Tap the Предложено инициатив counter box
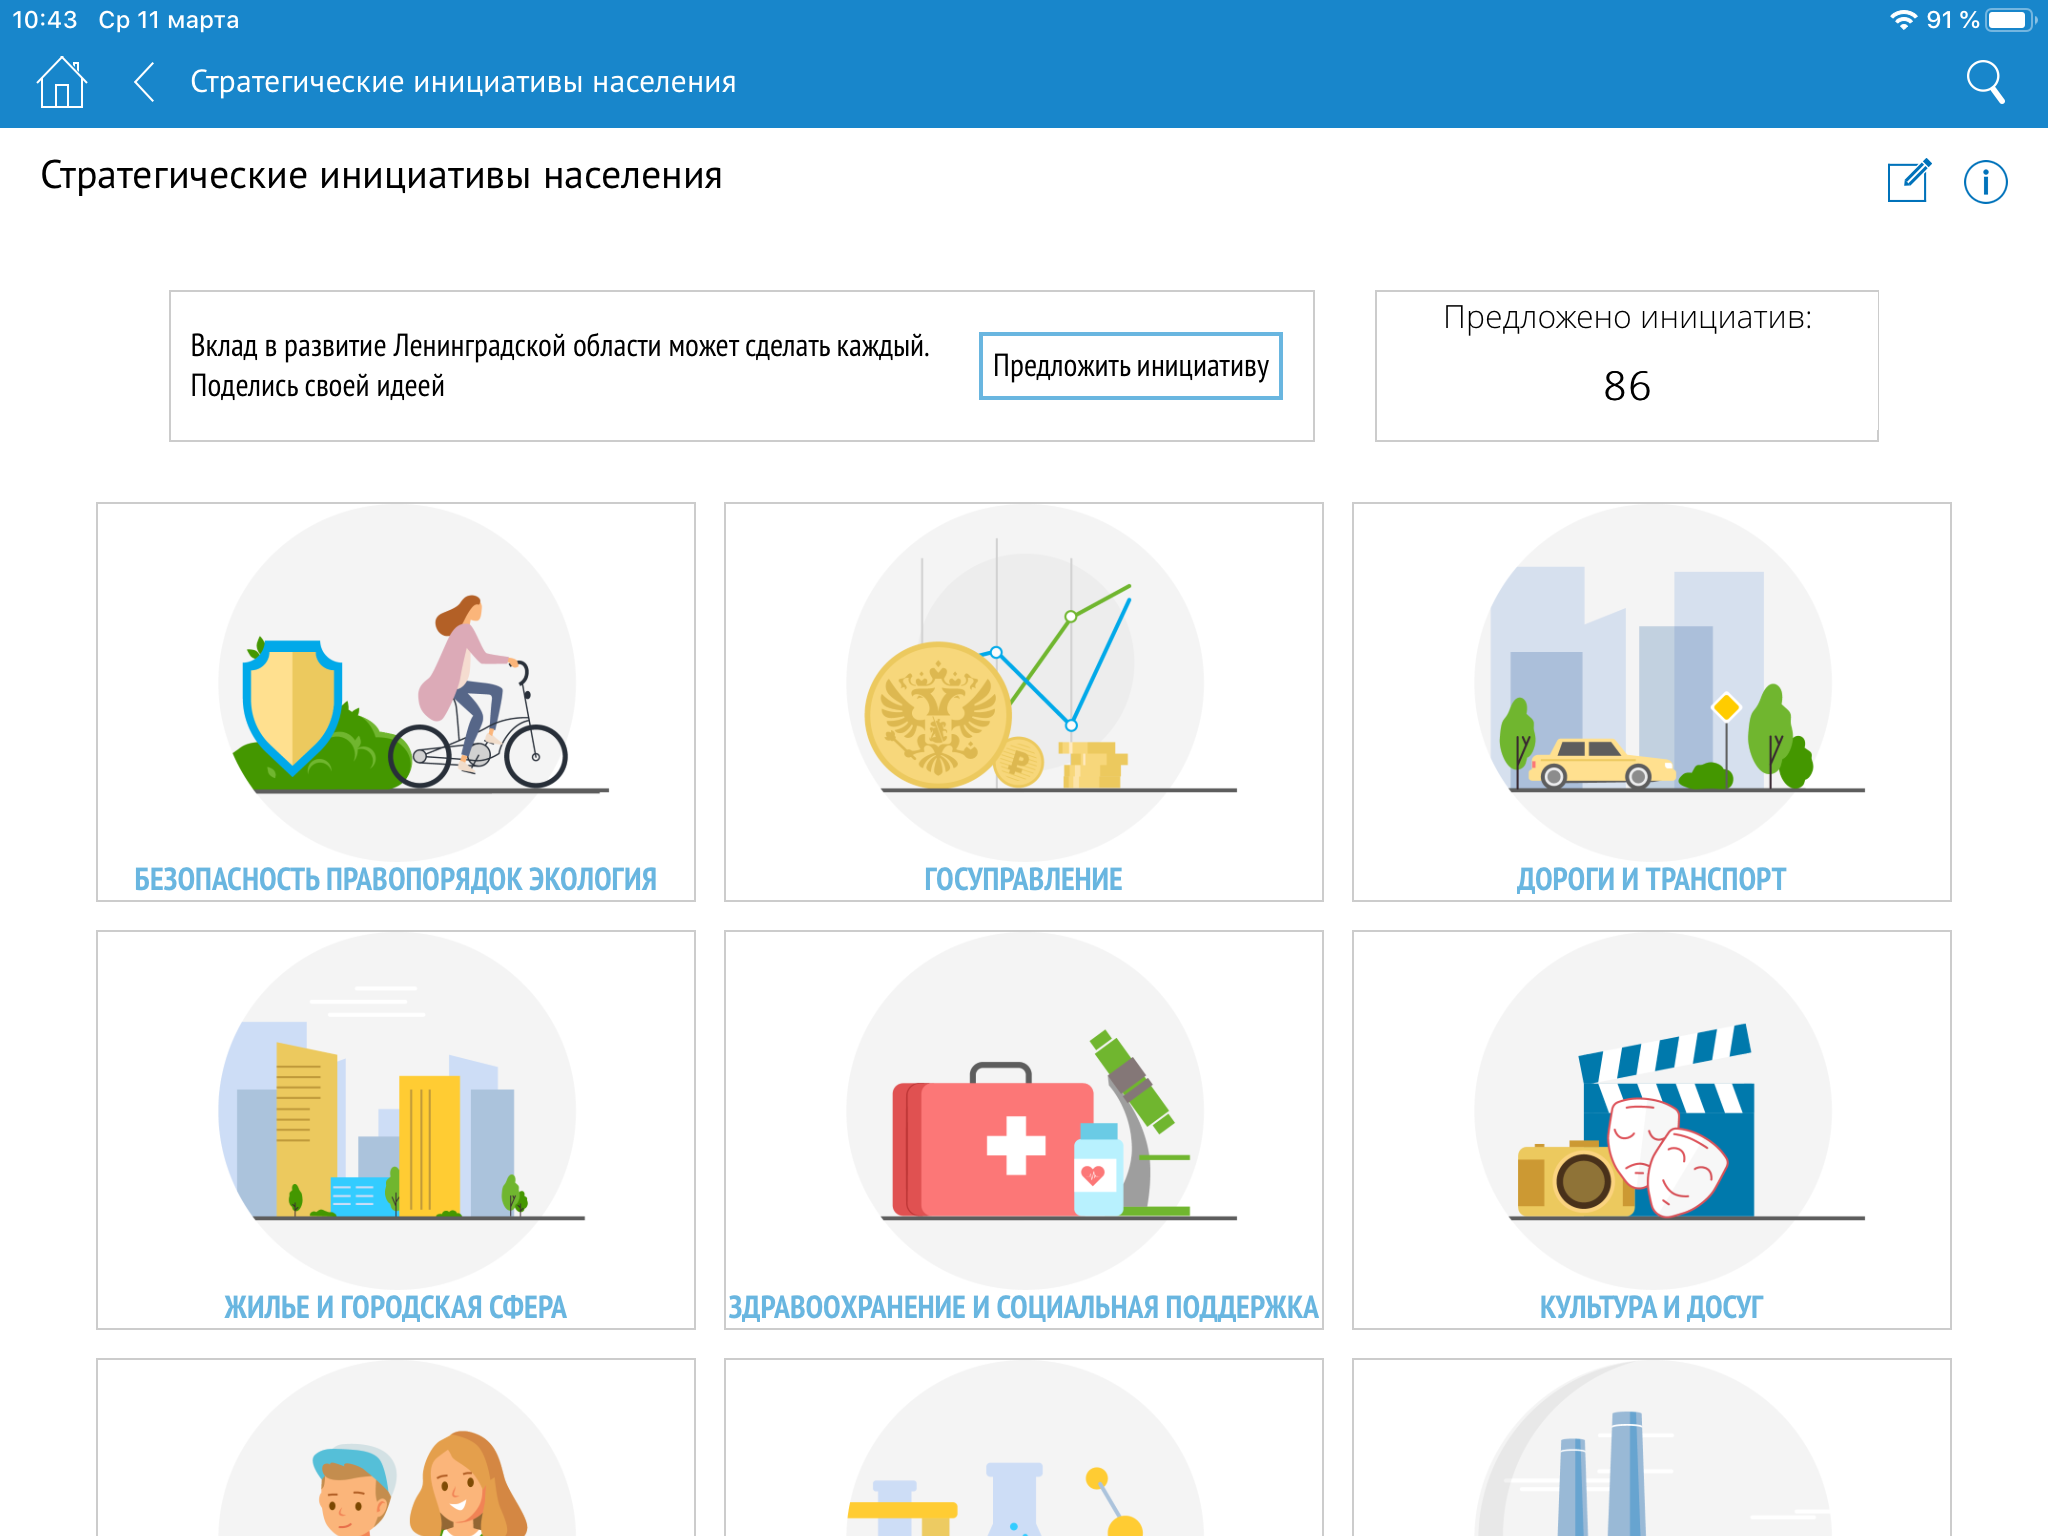The height and width of the screenshot is (1536, 2048). point(1626,365)
